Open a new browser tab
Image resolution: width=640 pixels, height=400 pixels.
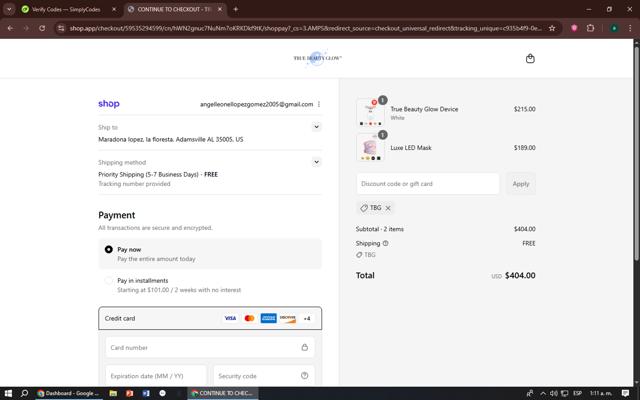(x=236, y=9)
